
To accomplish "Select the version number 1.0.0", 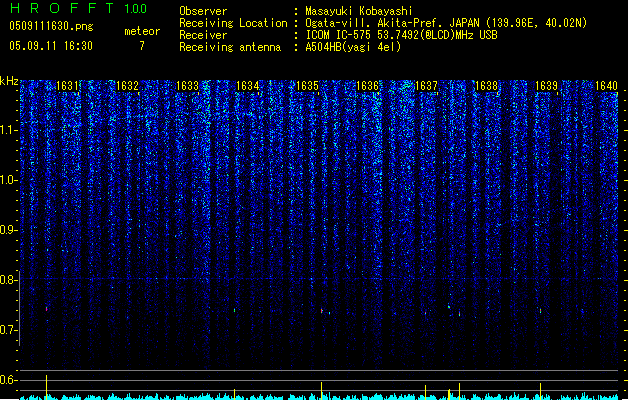I will click(x=135, y=9).
